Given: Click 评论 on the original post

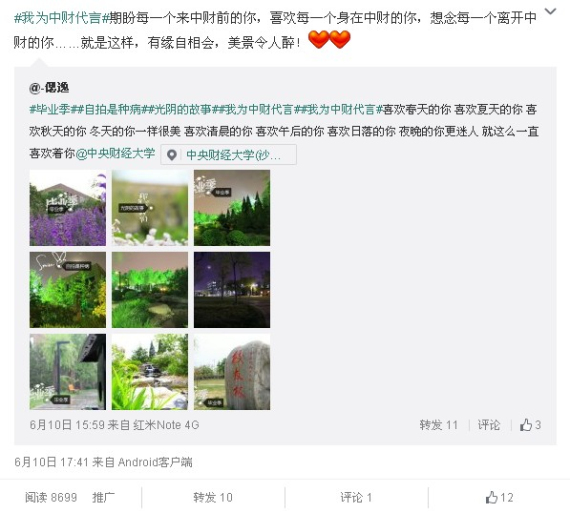Looking at the screenshot, I should pyautogui.click(x=489, y=425).
